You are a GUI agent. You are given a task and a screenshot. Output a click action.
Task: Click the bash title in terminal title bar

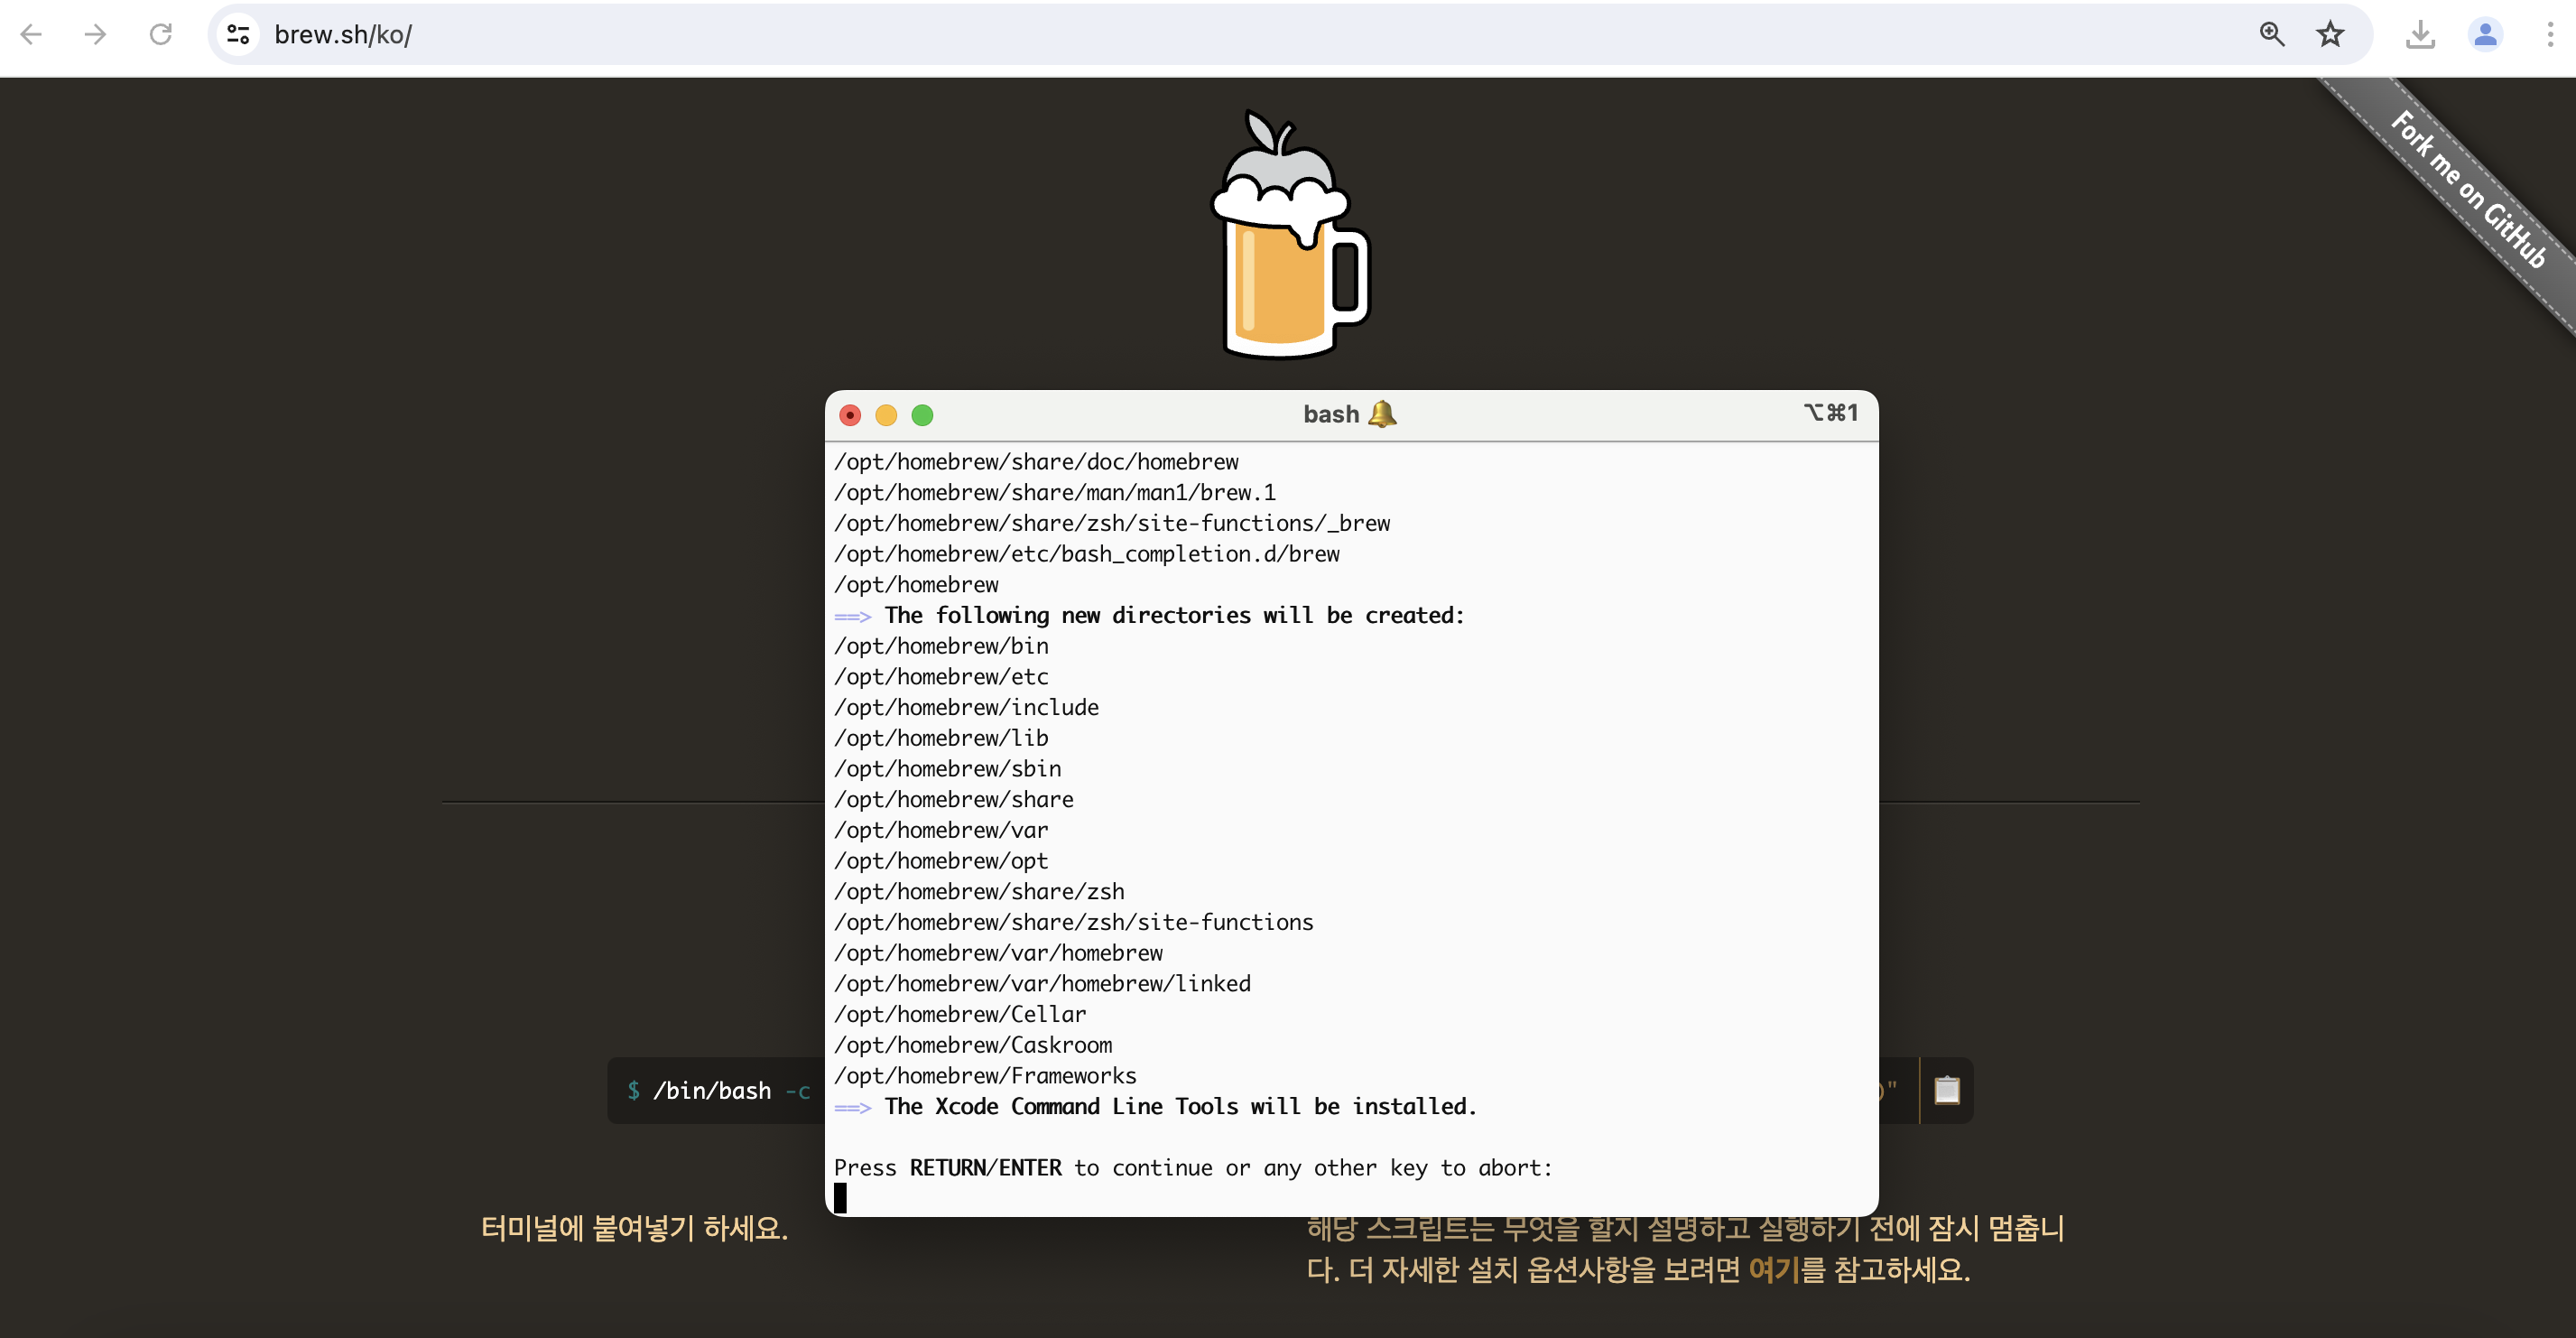pos(1331,414)
